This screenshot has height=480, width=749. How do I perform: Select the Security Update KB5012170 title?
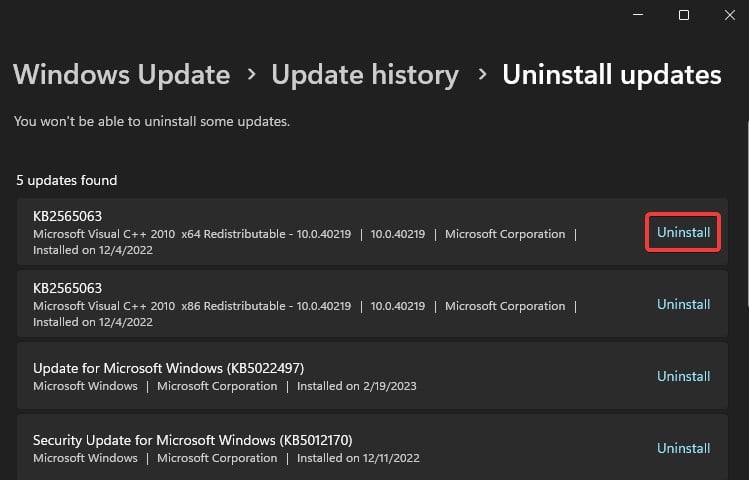pos(192,439)
